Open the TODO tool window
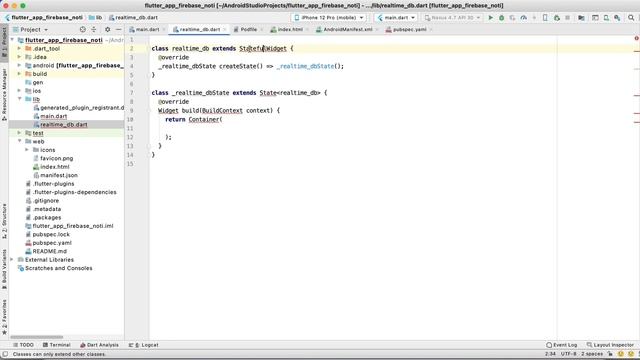This screenshot has height=360, width=640. pyautogui.click(x=23, y=345)
